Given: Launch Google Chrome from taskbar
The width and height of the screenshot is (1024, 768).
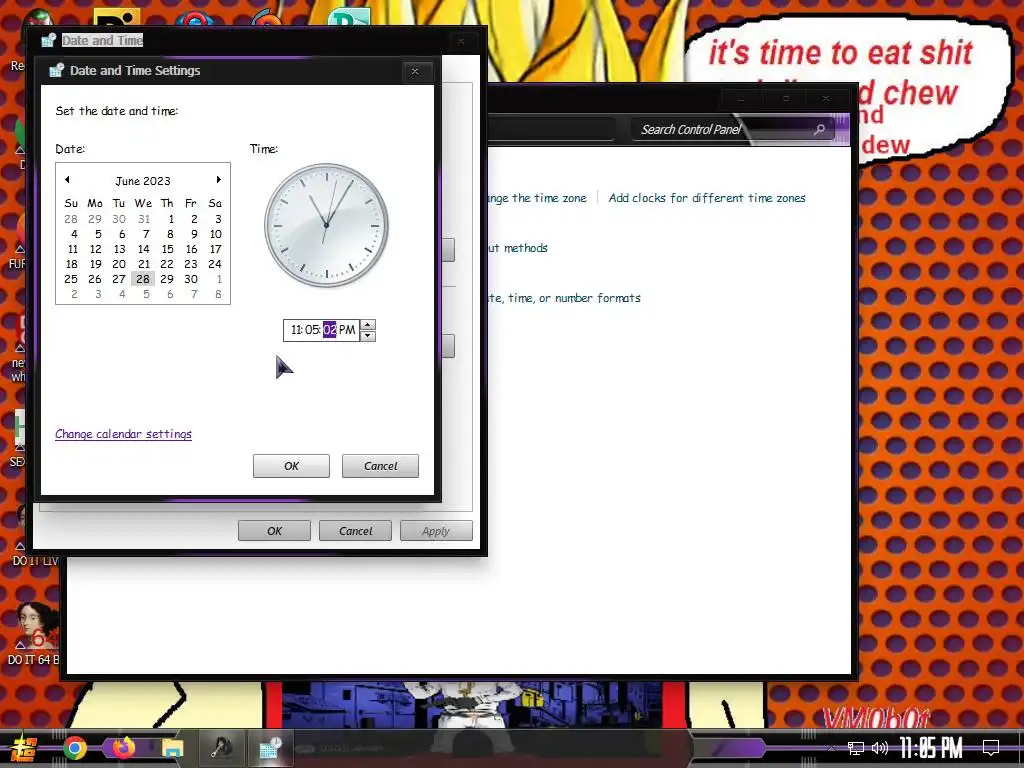Looking at the screenshot, I should pyautogui.click(x=75, y=748).
